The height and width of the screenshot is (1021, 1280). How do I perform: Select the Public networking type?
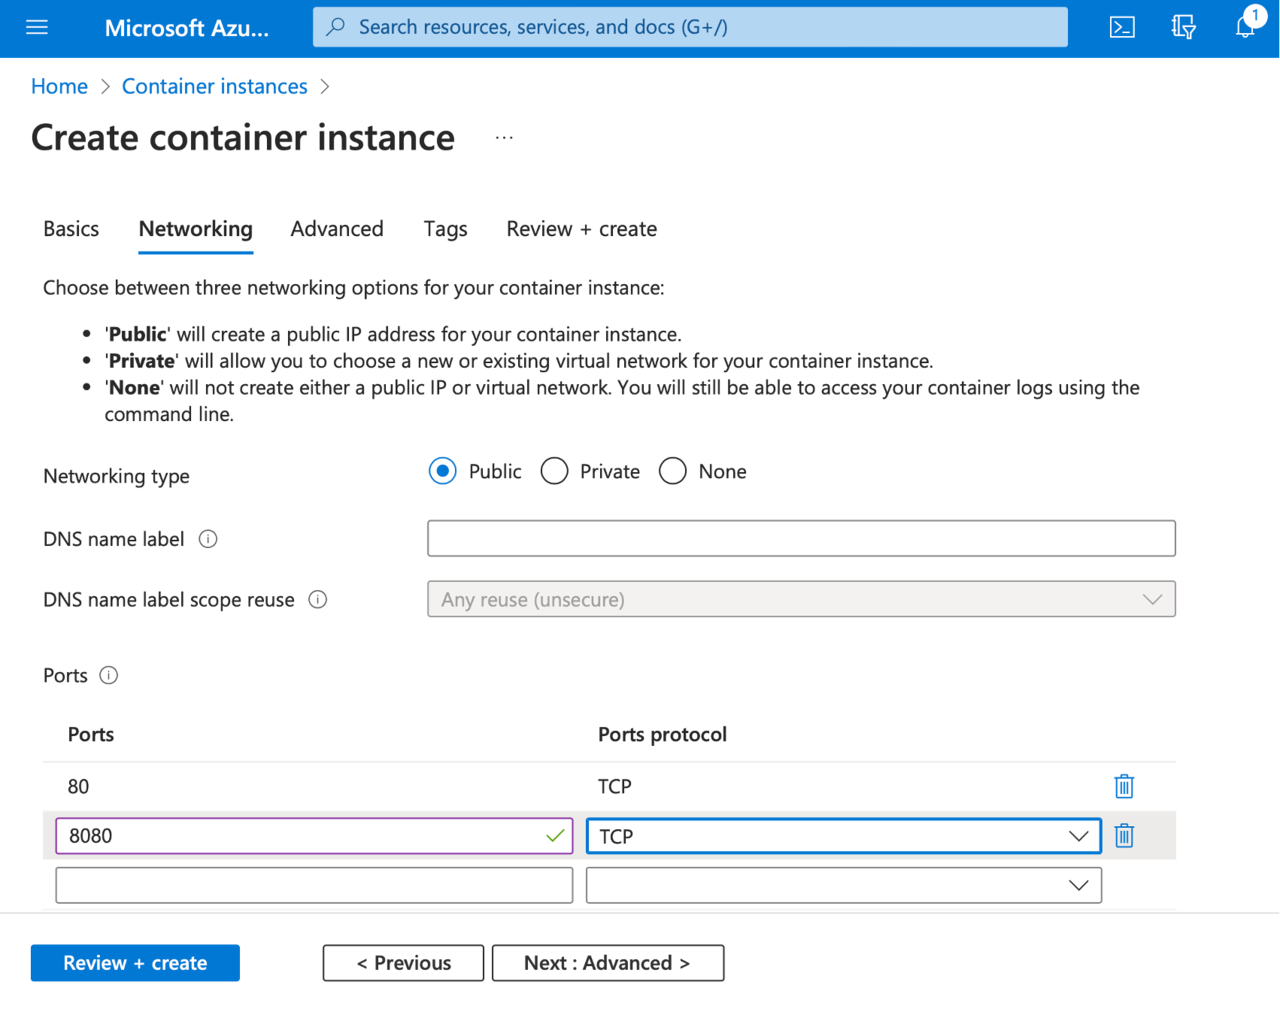tap(442, 470)
